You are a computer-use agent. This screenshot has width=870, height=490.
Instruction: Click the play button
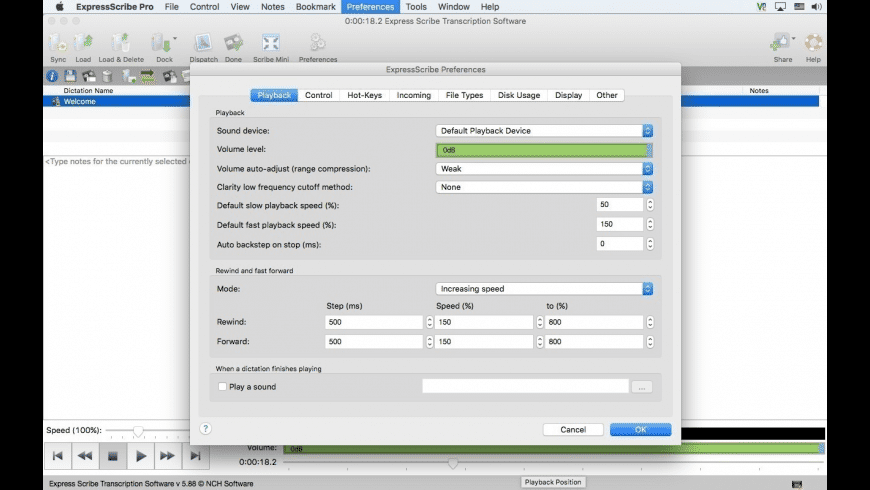(x=140, y=456)
